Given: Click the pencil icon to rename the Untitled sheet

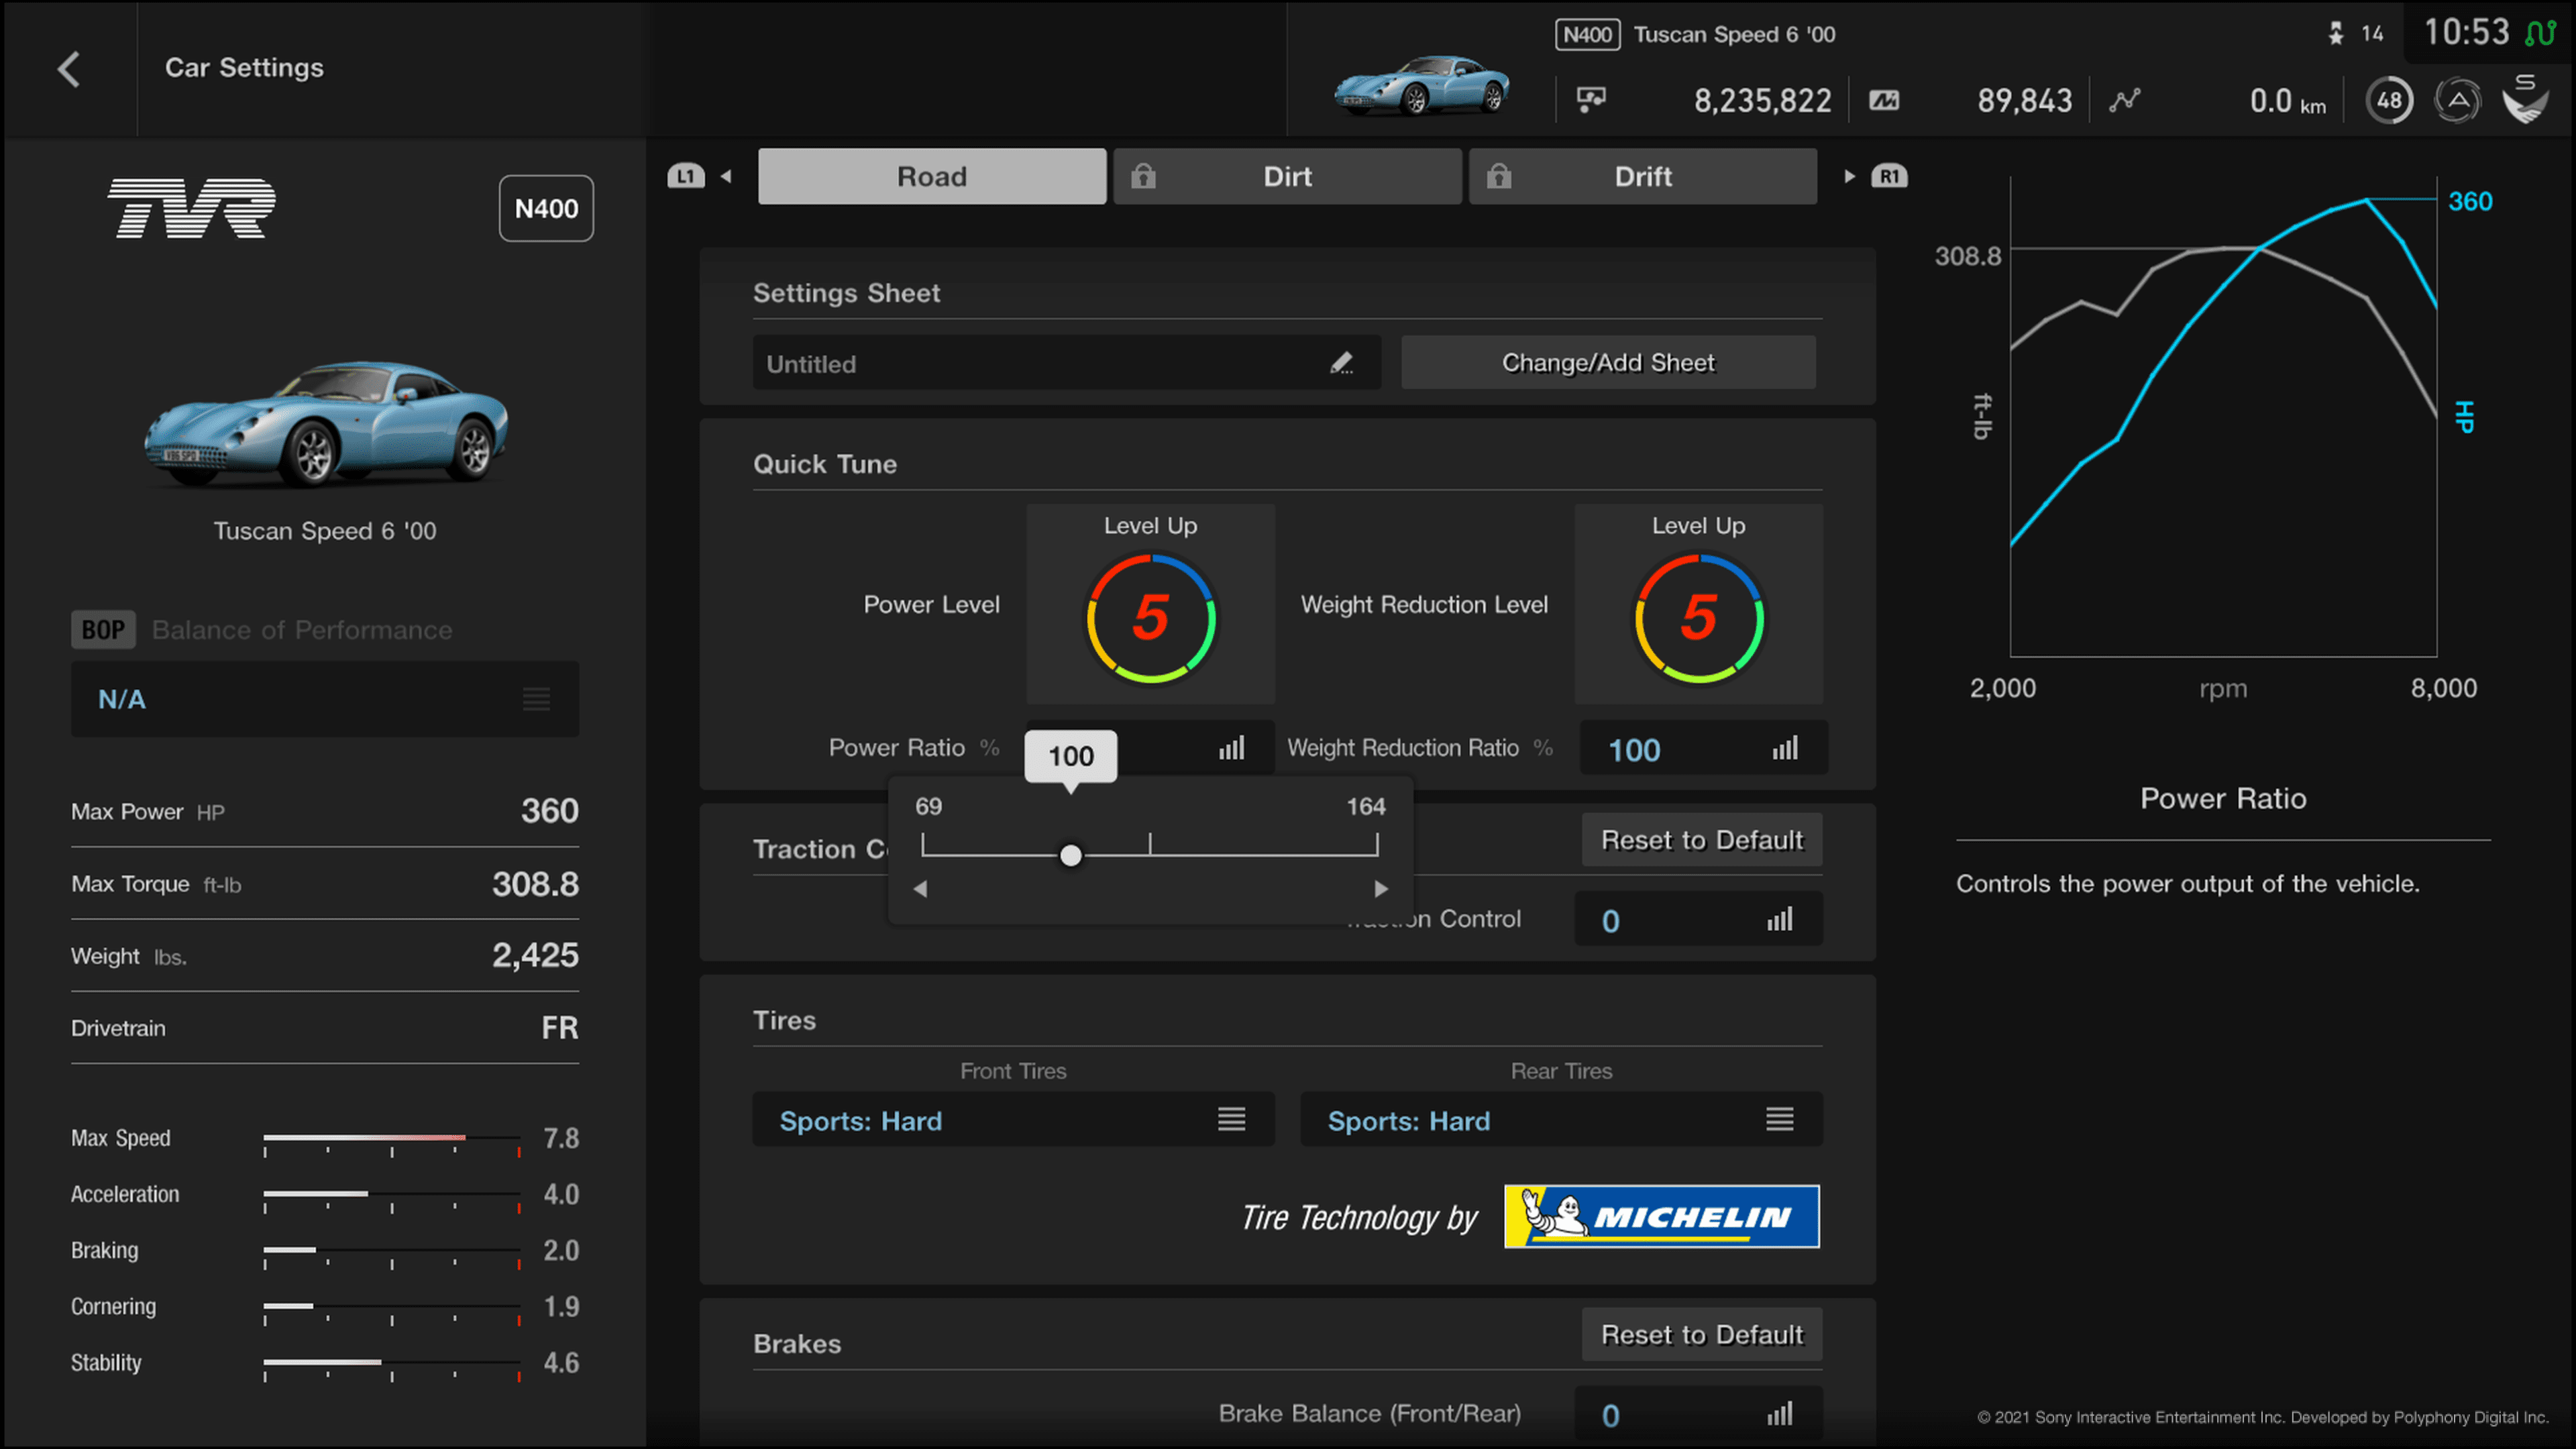Looking at the screenshot, I should point(1341,363).
